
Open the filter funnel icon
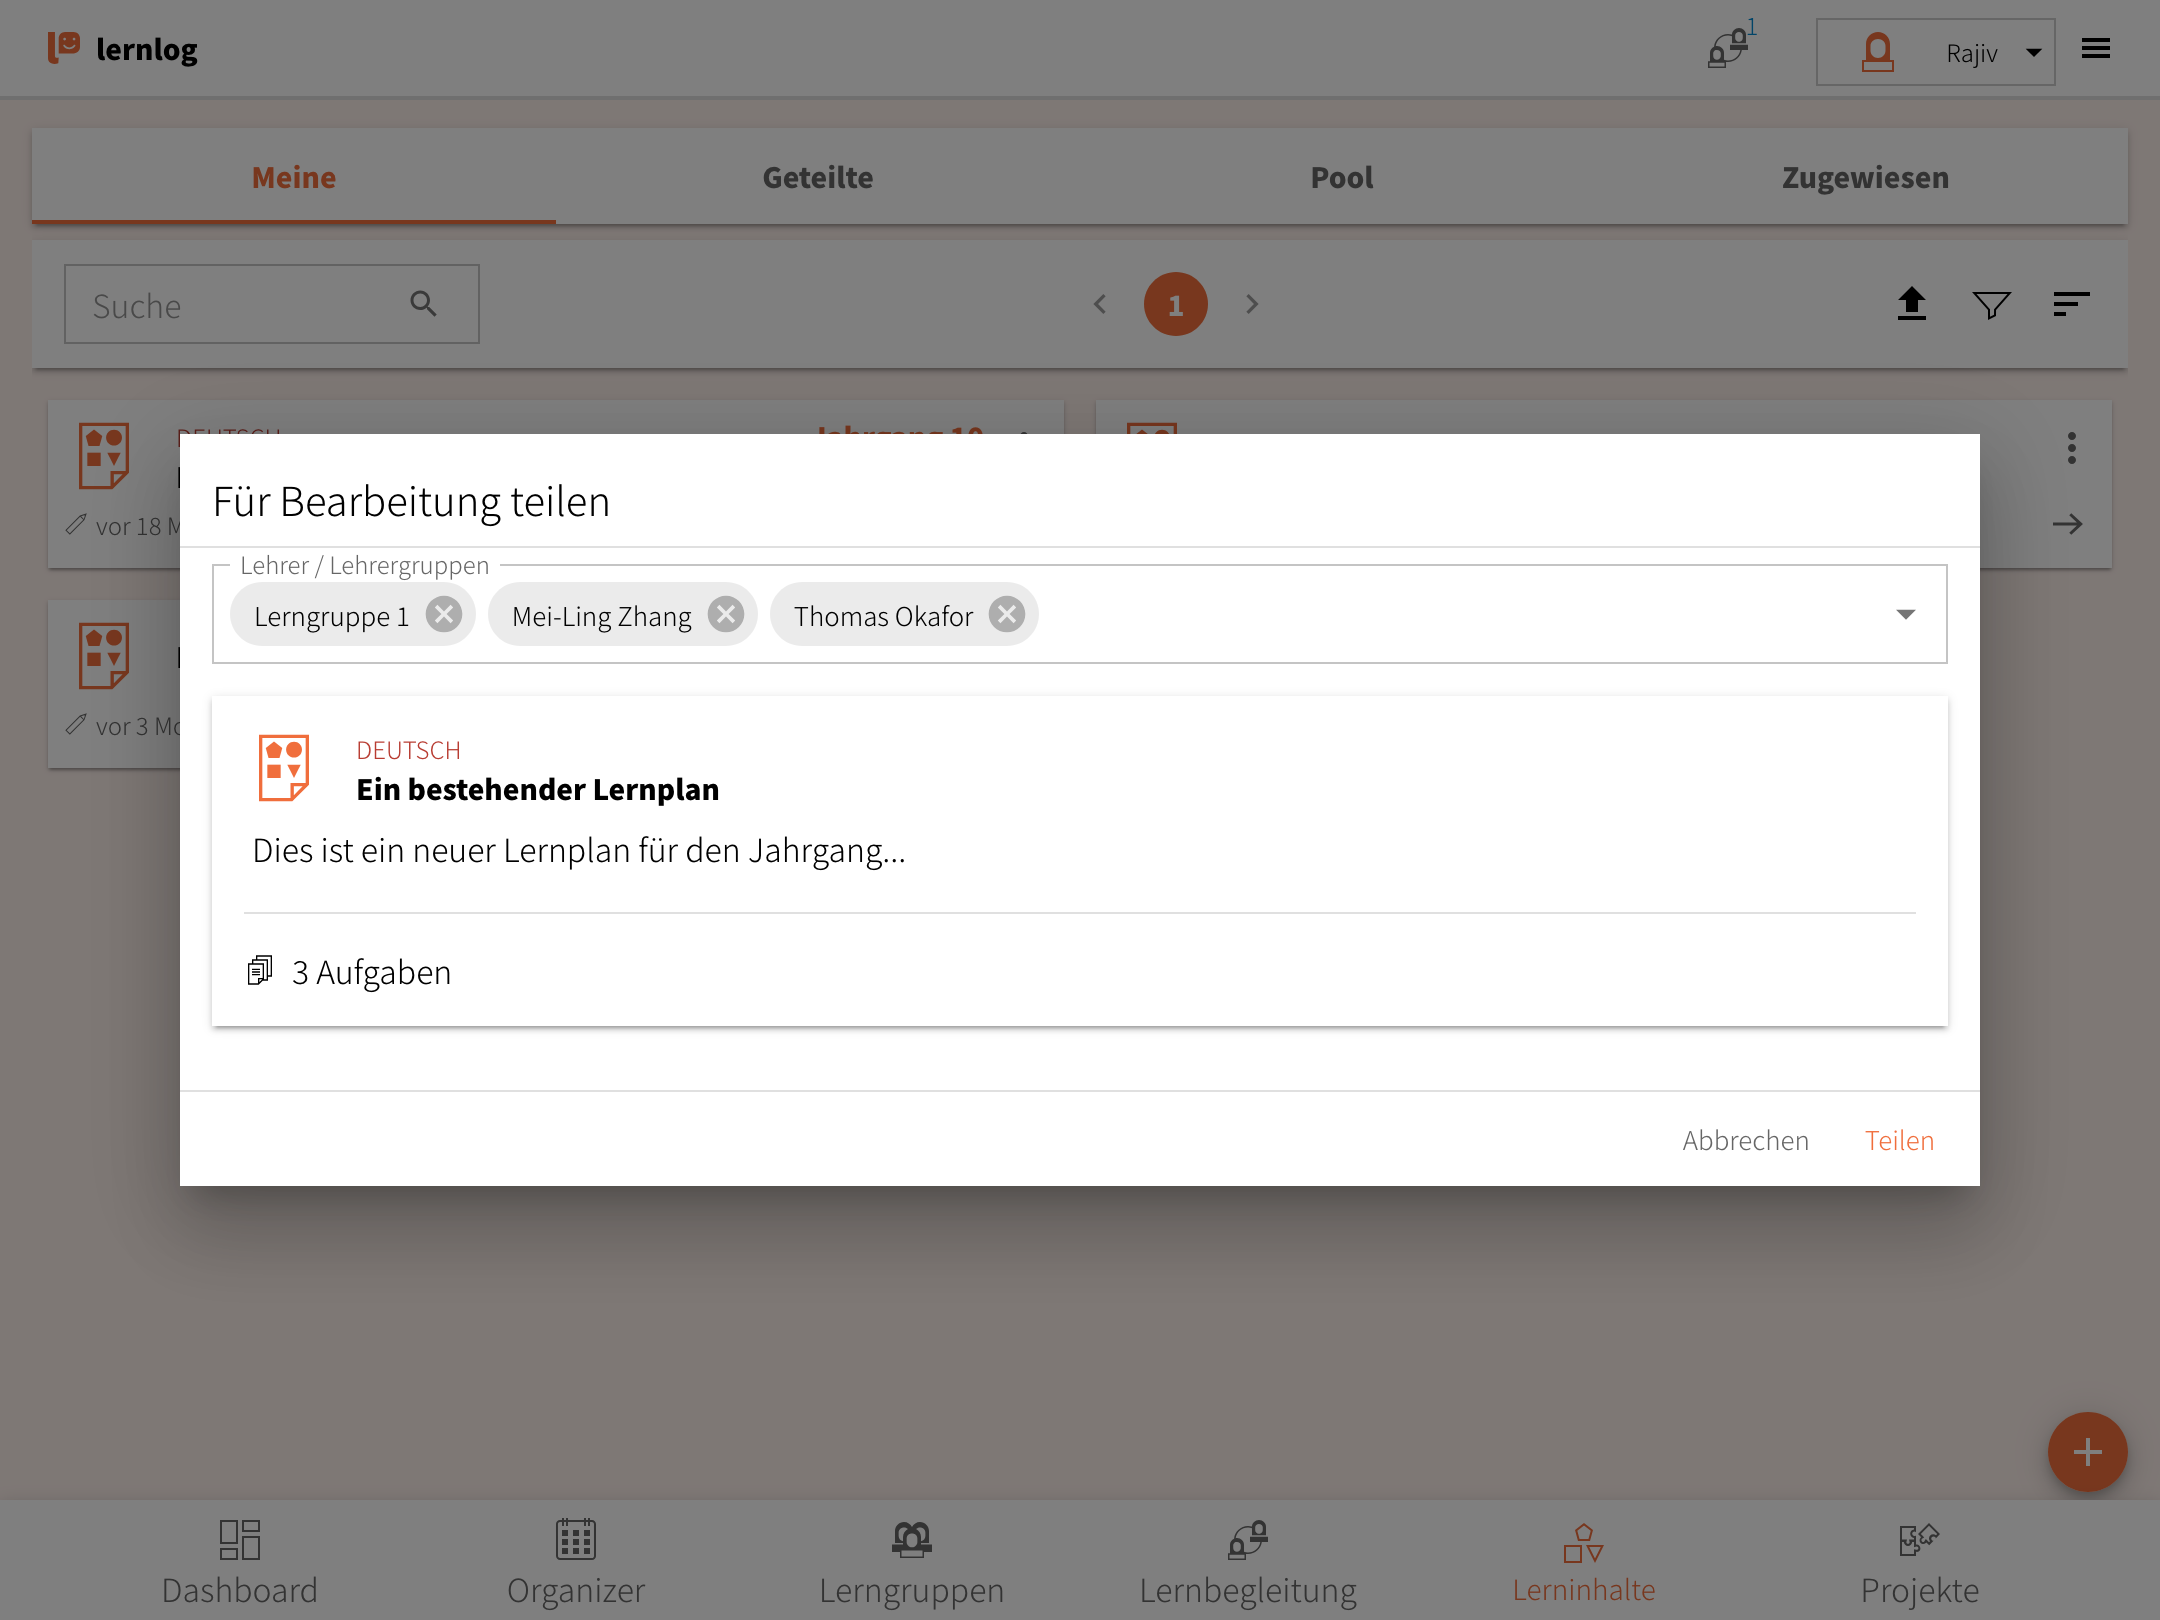point(1991,304)
